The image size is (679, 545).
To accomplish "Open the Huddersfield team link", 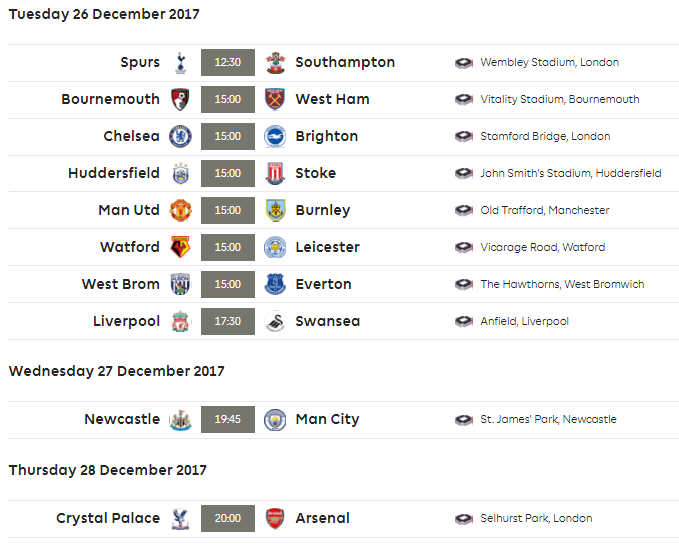I will click(114, 173).
